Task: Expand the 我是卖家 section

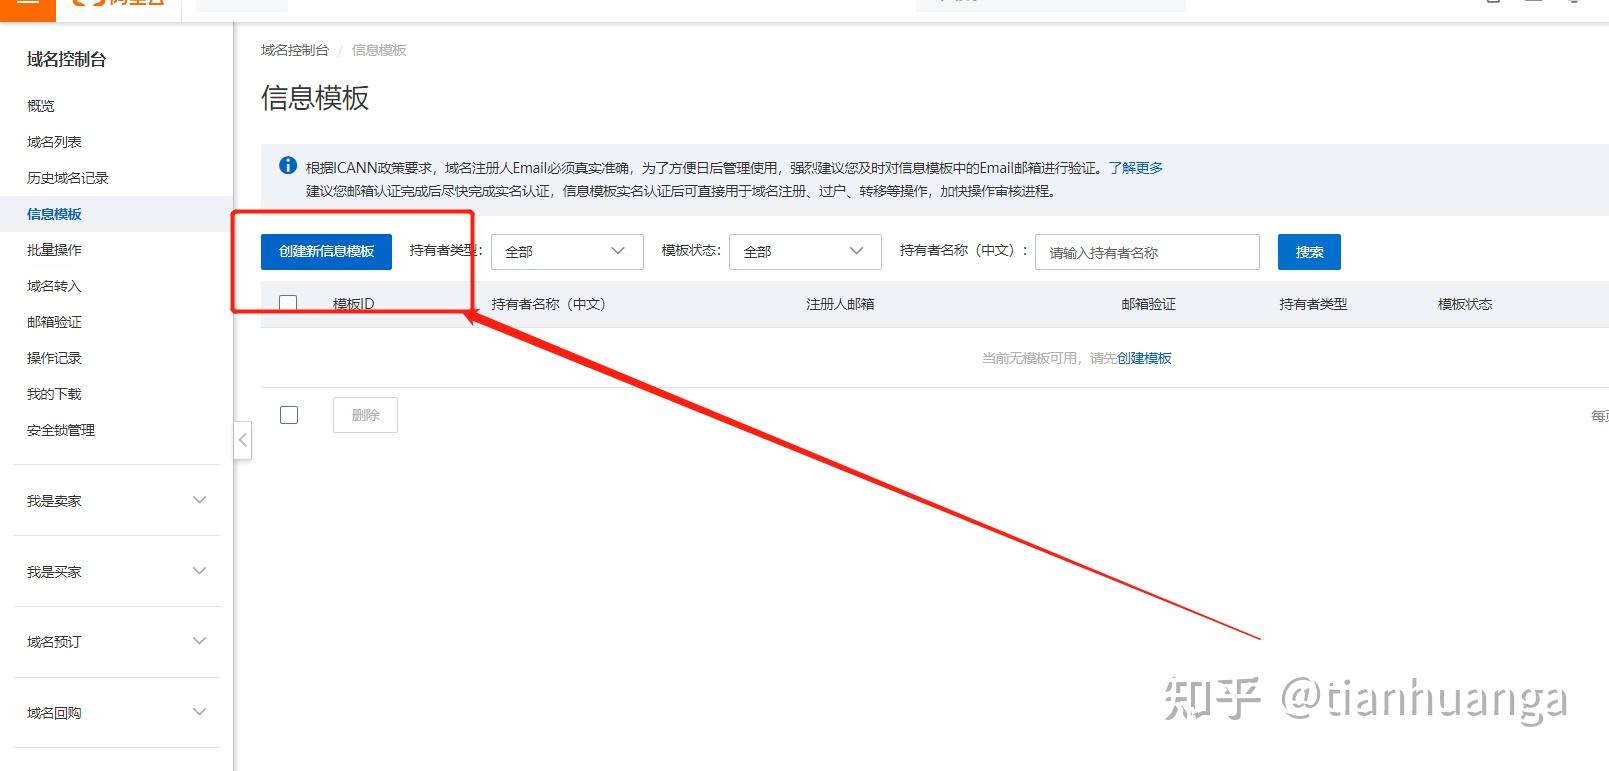Action: (x=116, y=500)
